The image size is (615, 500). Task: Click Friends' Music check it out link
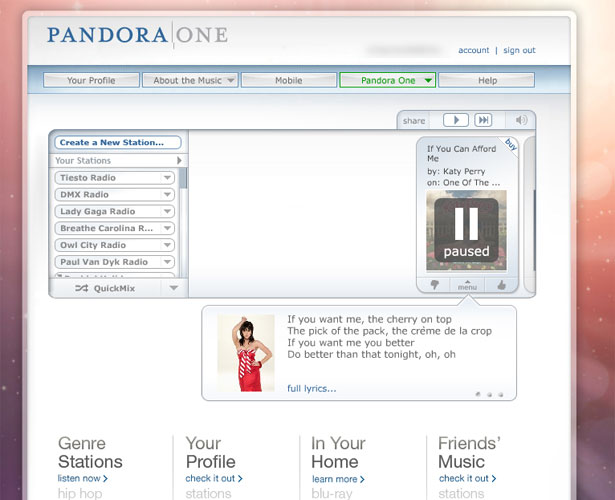[468, 478]
